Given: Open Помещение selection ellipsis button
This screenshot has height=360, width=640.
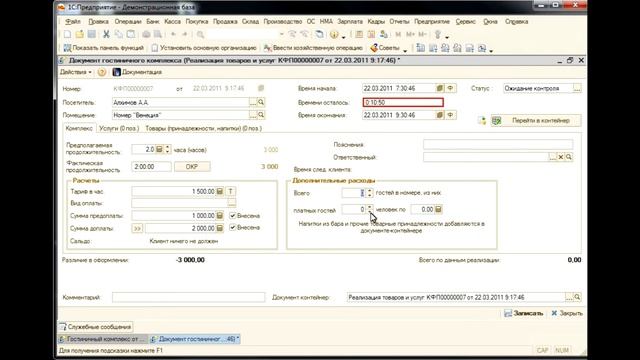Looking at the screenshot, I should [x=253, y=115].
